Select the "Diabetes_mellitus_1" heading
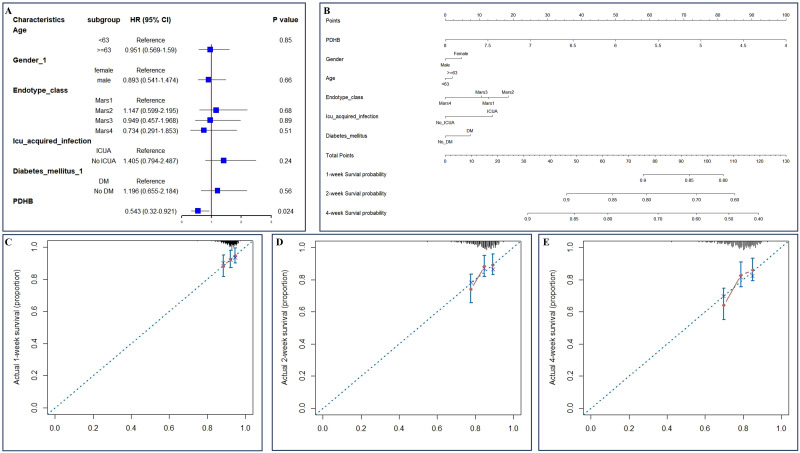Image resolution: width=800 pixels, height=453 pixels. [47, 171]
